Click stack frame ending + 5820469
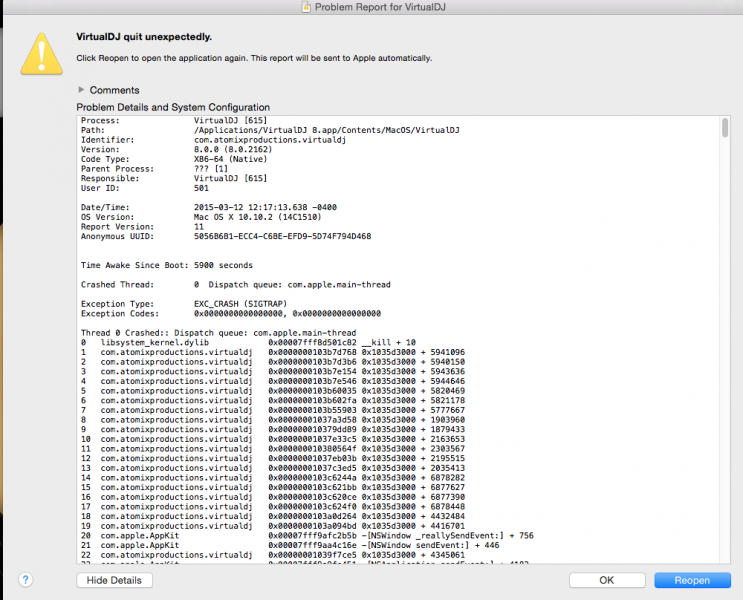This screenshot has width=743, height=600. [273, 391]
